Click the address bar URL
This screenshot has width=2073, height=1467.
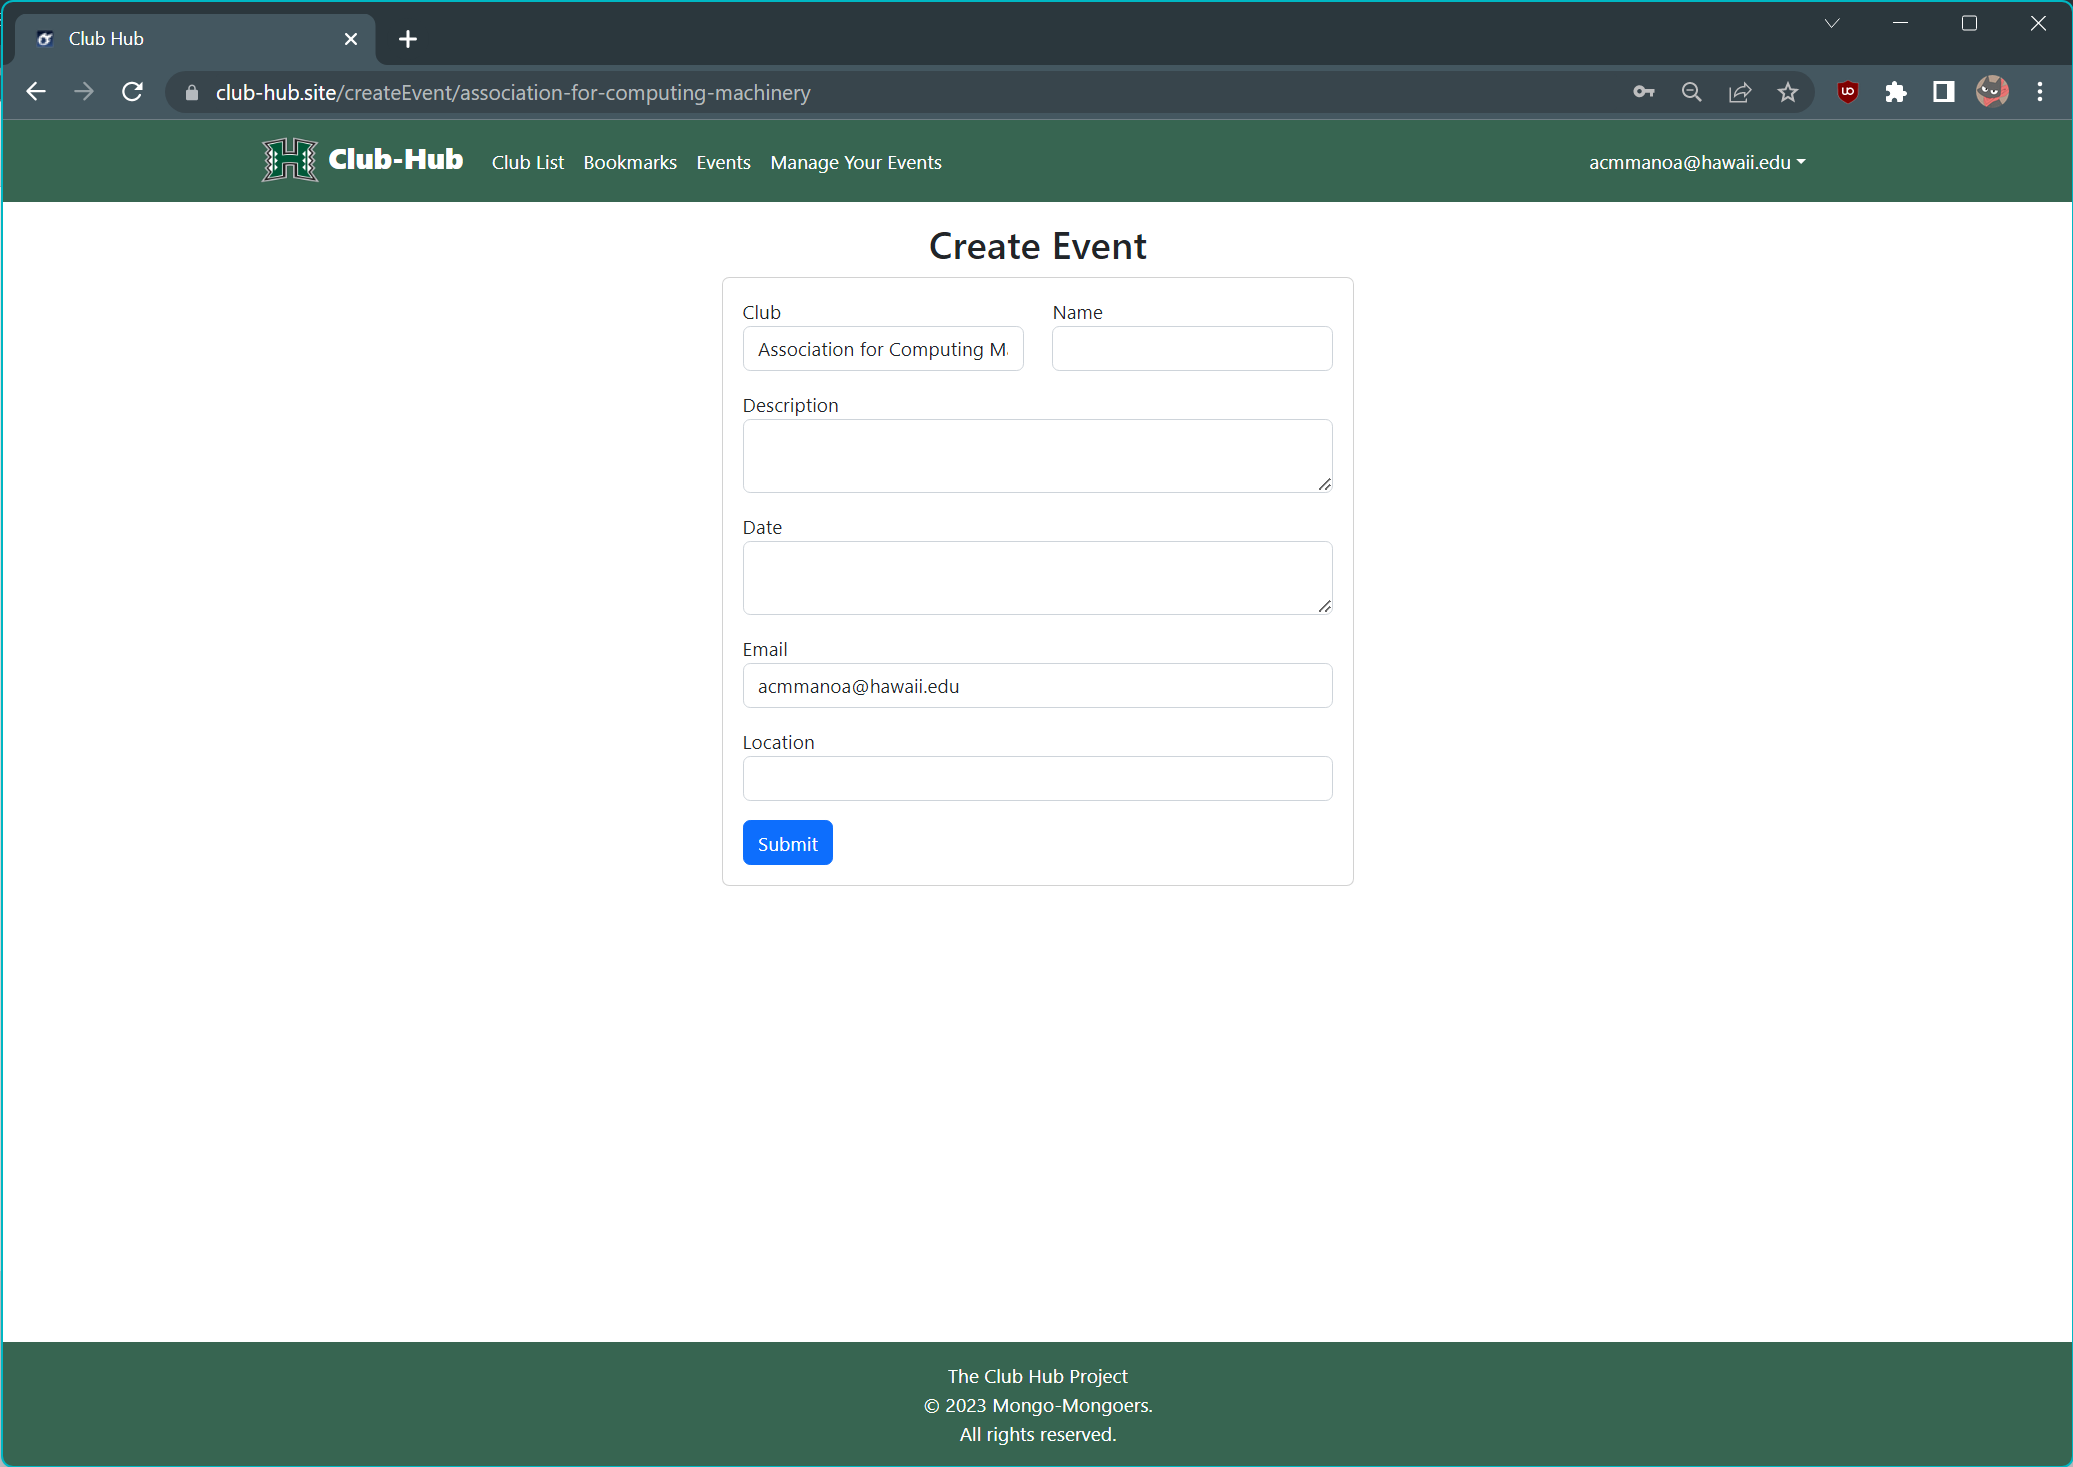(513, 93)
